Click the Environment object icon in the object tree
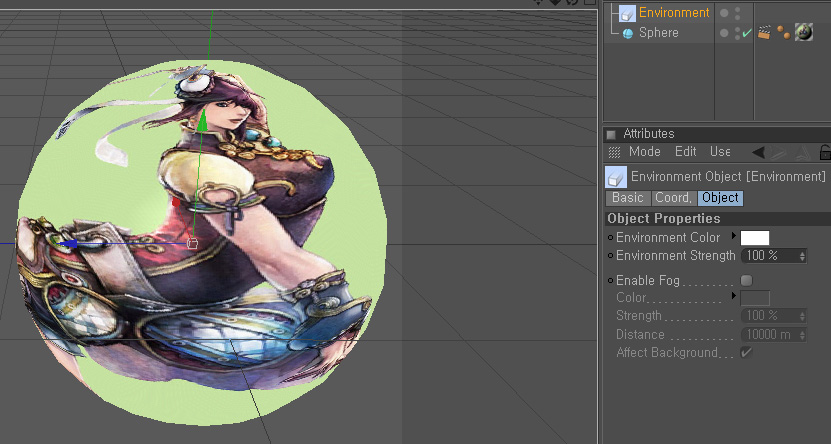The image size is (831, 444). point(626,13)
